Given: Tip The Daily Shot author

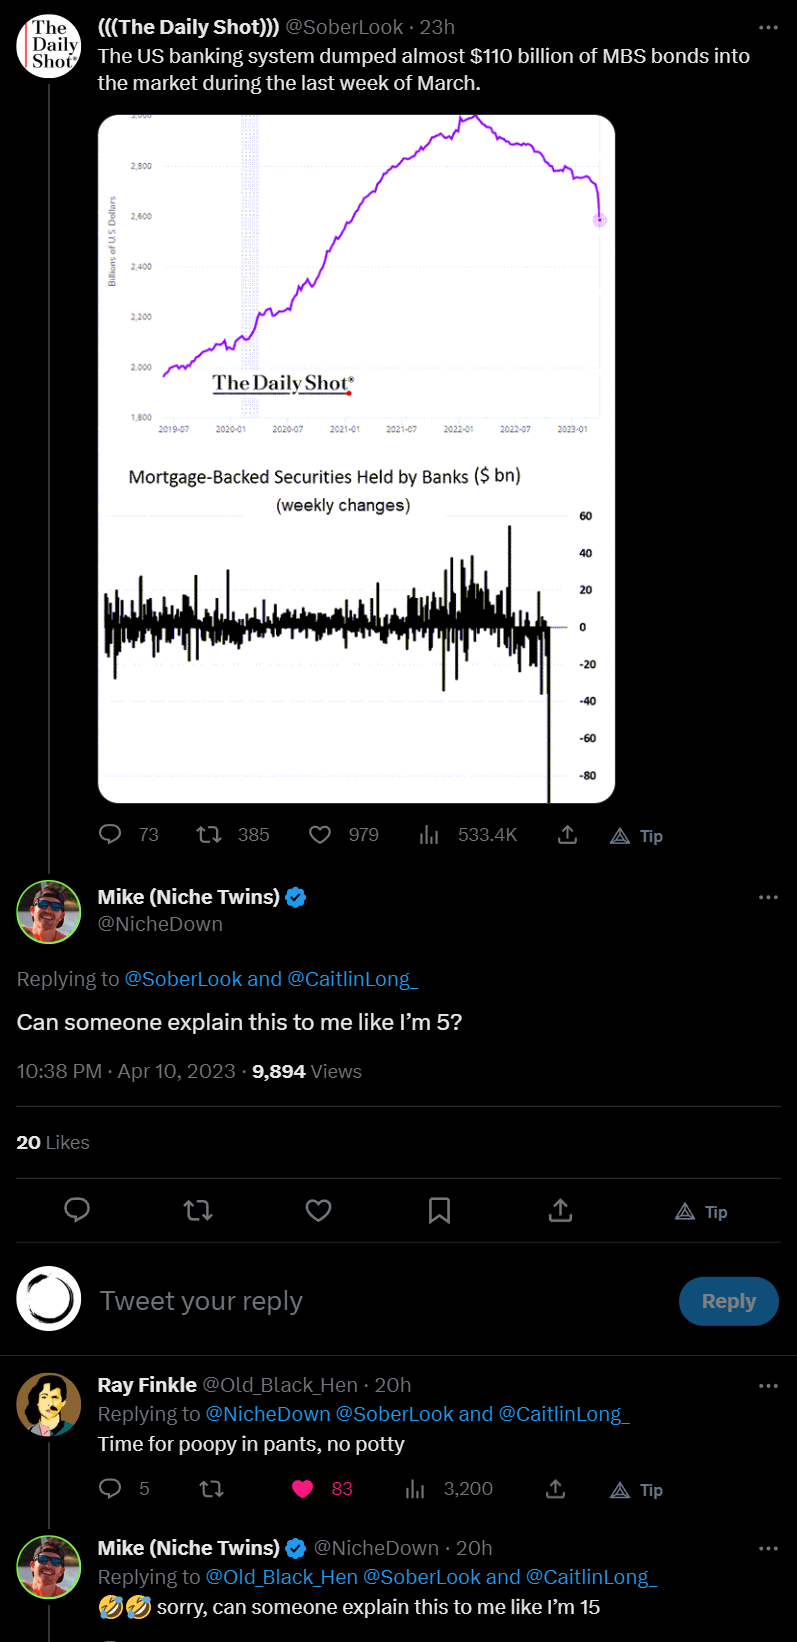Looking at the screenshot, I should coord(637,836).
